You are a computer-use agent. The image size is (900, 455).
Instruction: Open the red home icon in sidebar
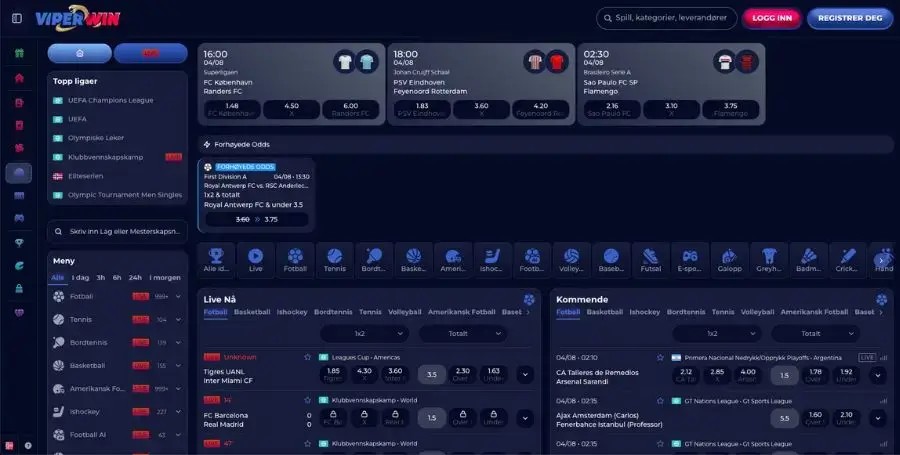pyautogui.click(x=19, y=78)
